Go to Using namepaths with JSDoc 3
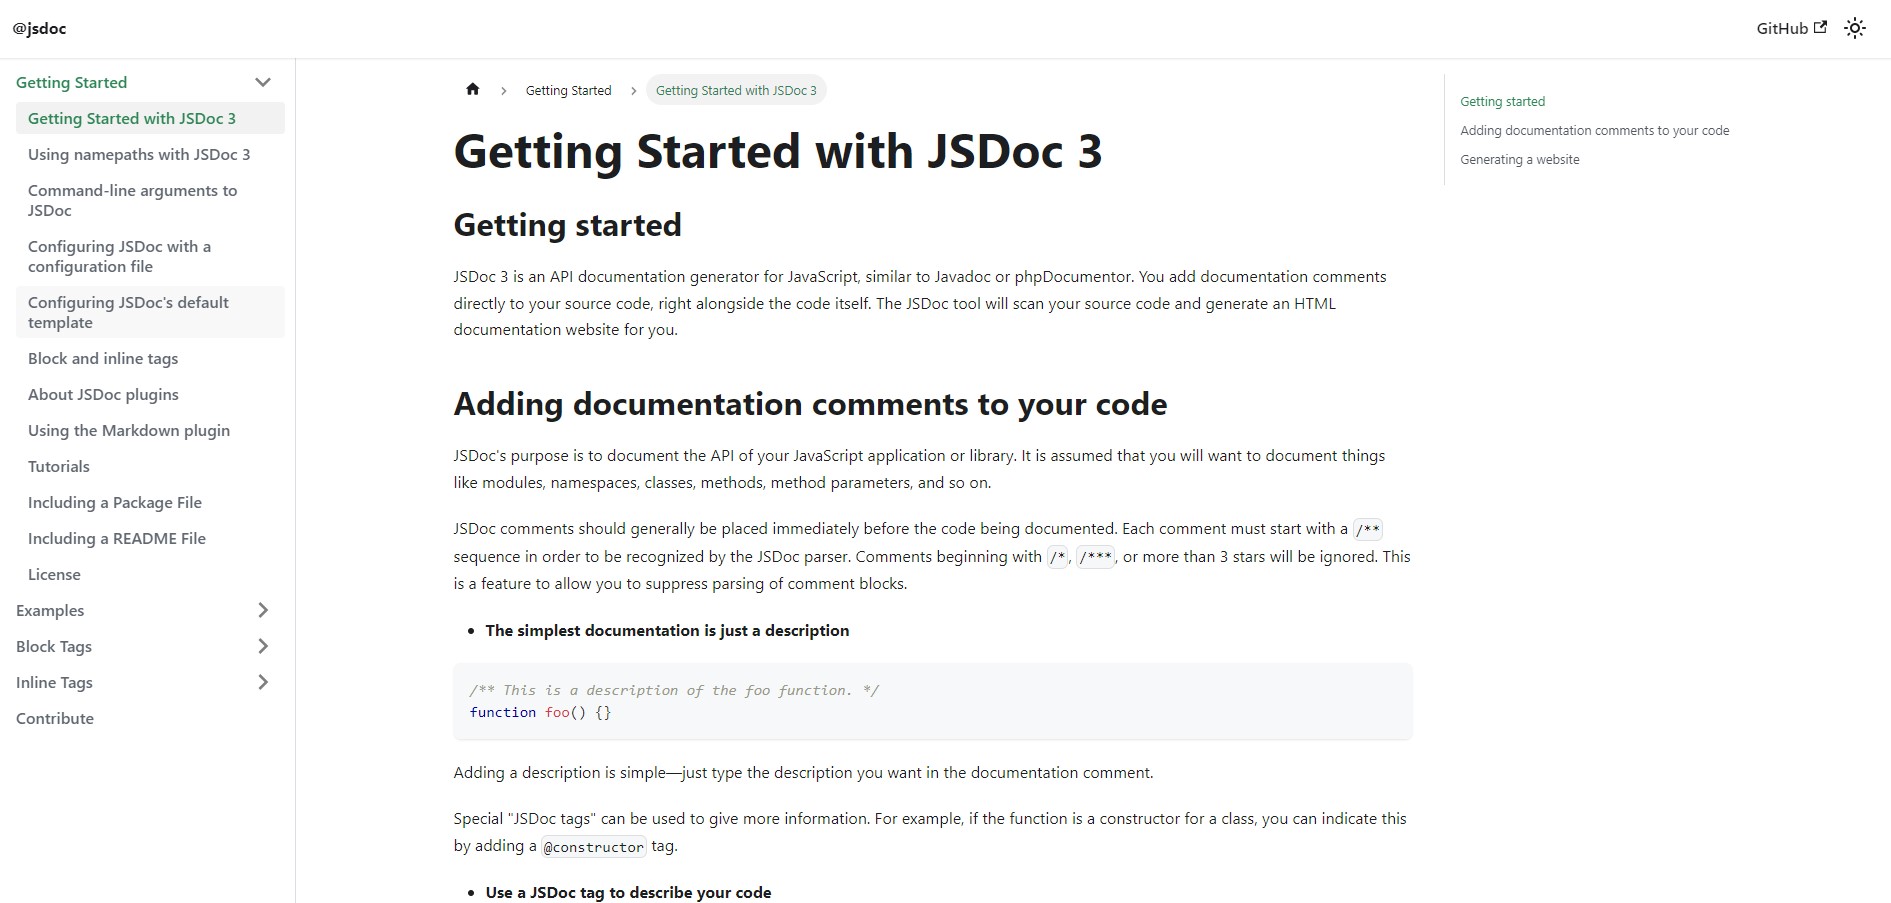The height and width of the screenshot is (903, 1891). pos(139,155)
